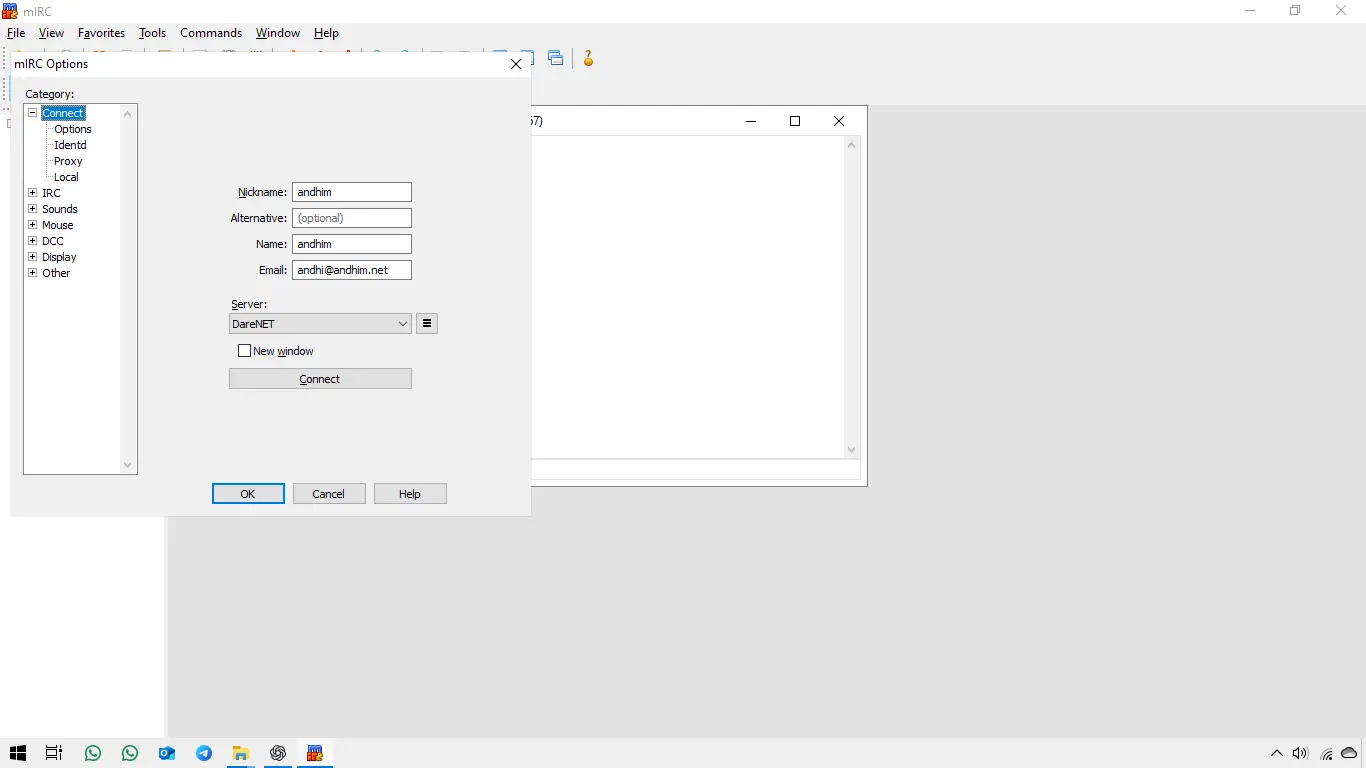Select Identd under Connect
The image size is (1366, 768).
tap(70, 145)
